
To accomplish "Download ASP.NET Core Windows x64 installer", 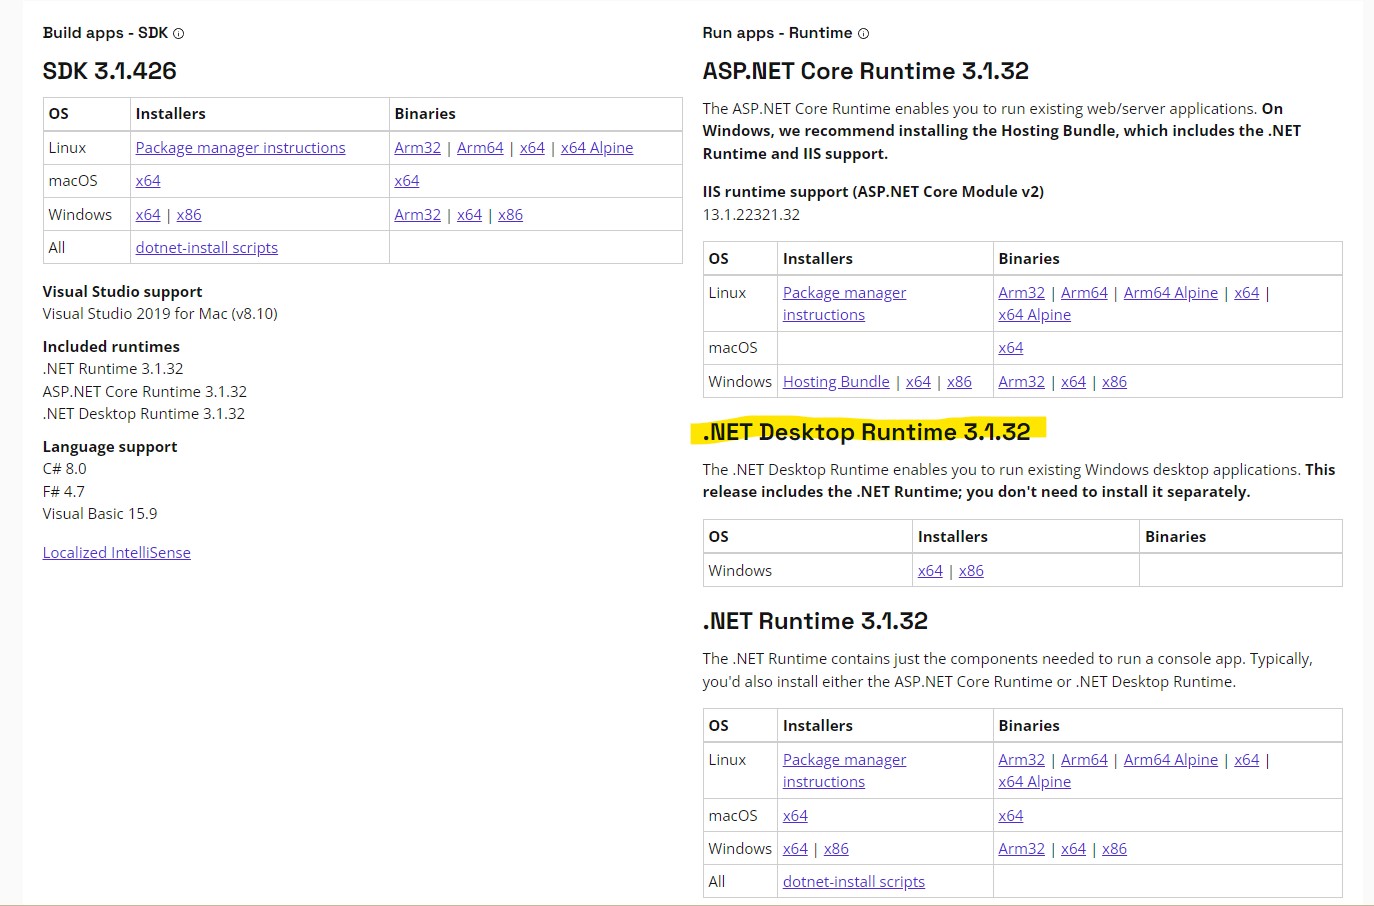I will pyautogui.click(x=918, y=382).
